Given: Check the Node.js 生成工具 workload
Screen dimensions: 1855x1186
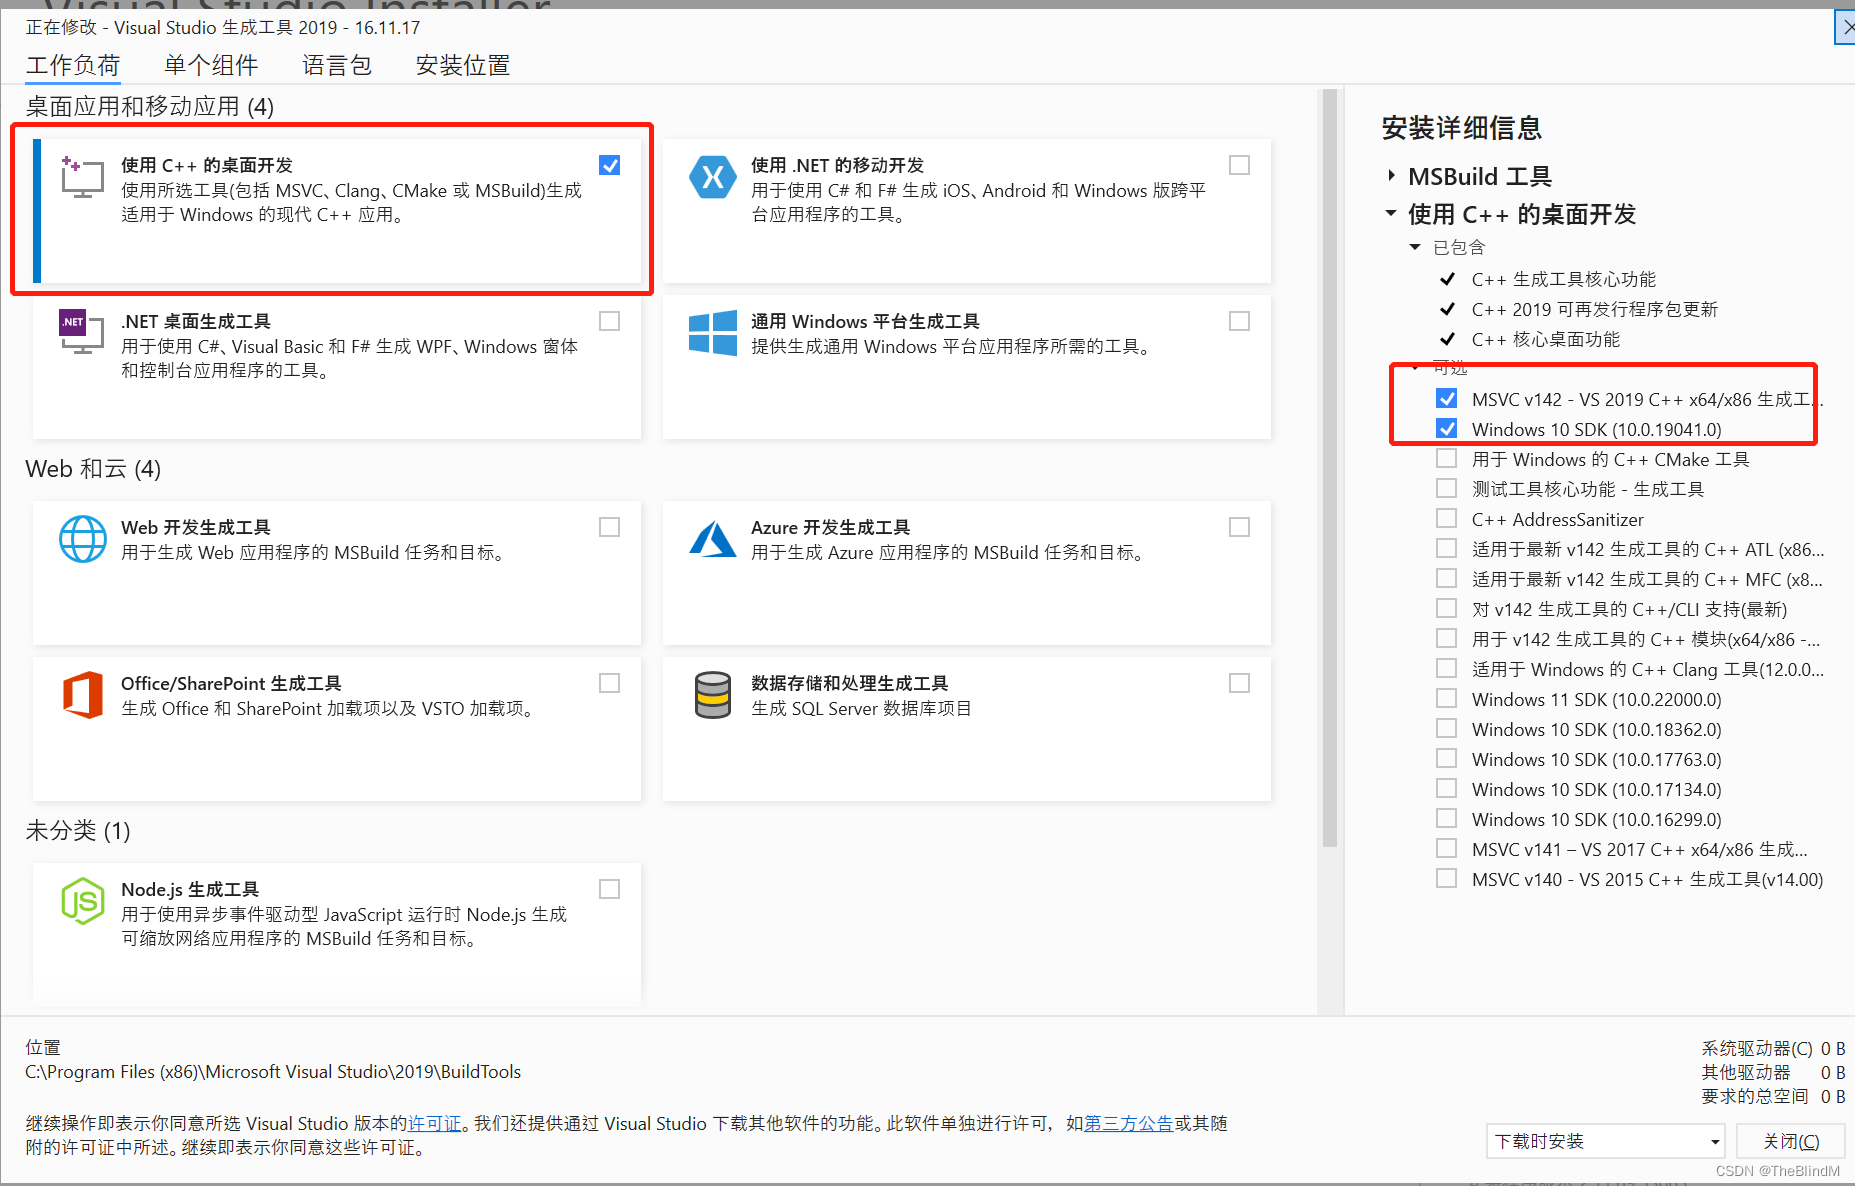Looking at the screenshot, I should point(609,889).
